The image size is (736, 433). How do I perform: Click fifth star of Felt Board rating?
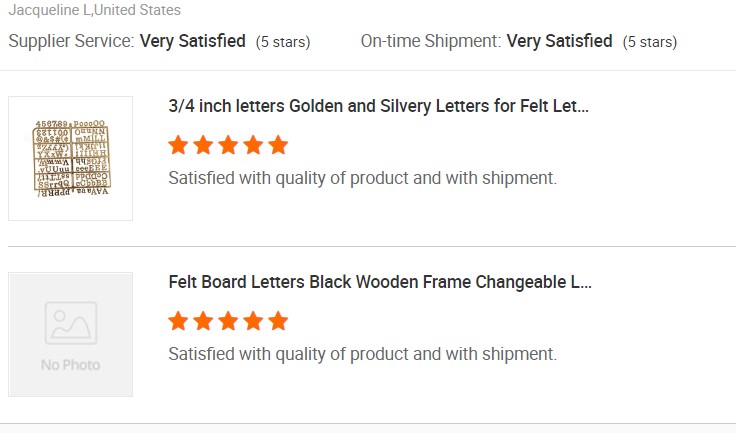click(278, 321)
